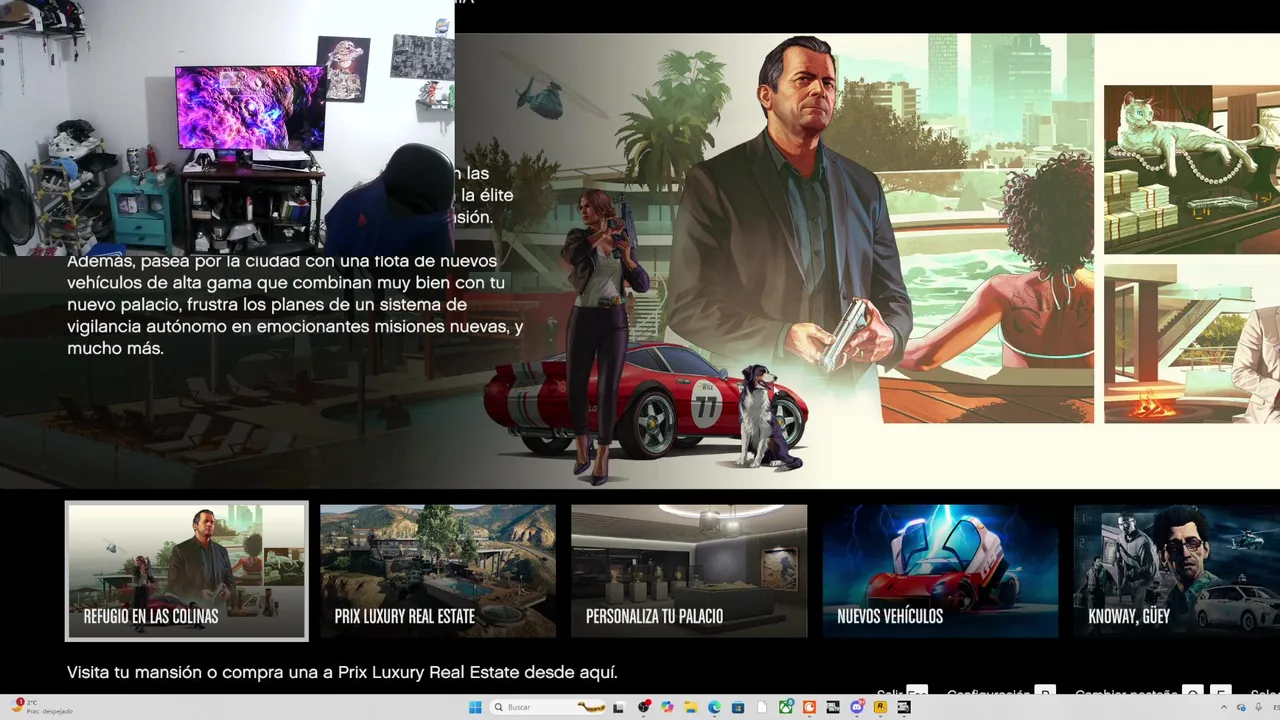Open Discord from the taskbar
This screenshot has height=720, width=1280.
pos(857,707)
